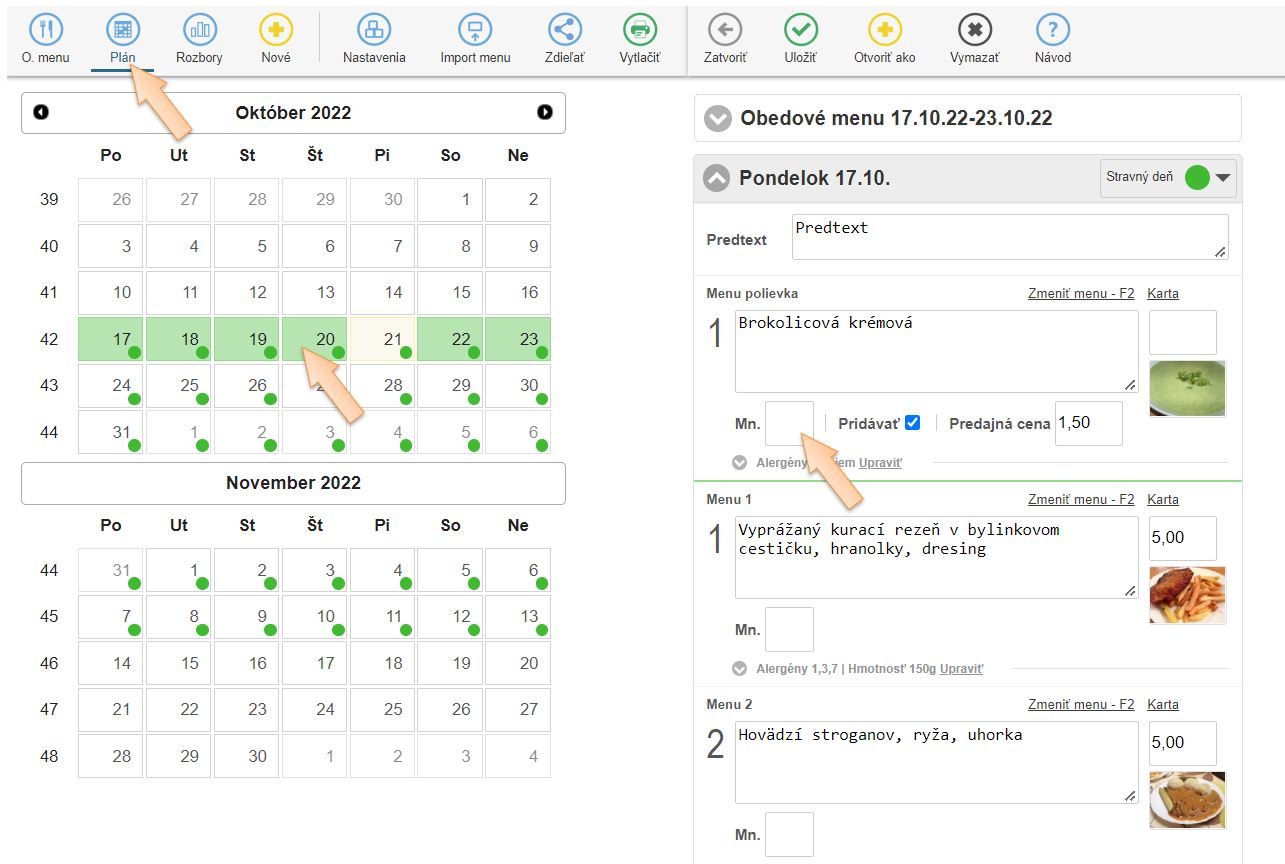Print the menu with Vytlačiť icon

click(x=639, y=32)
